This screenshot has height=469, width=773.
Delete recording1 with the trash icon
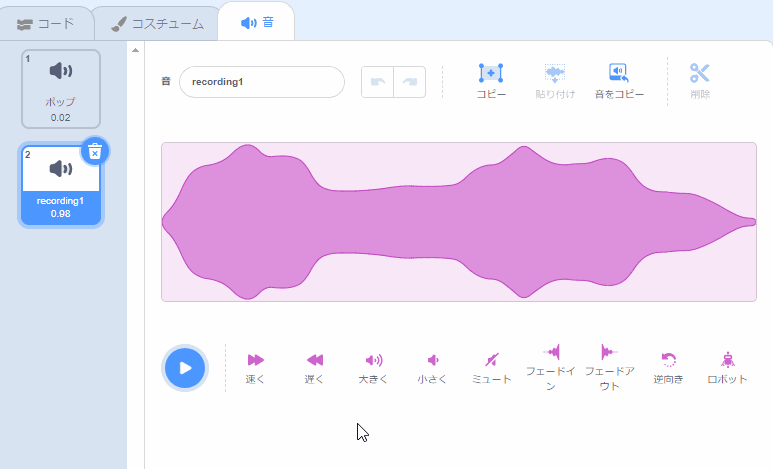click(95, 151)
